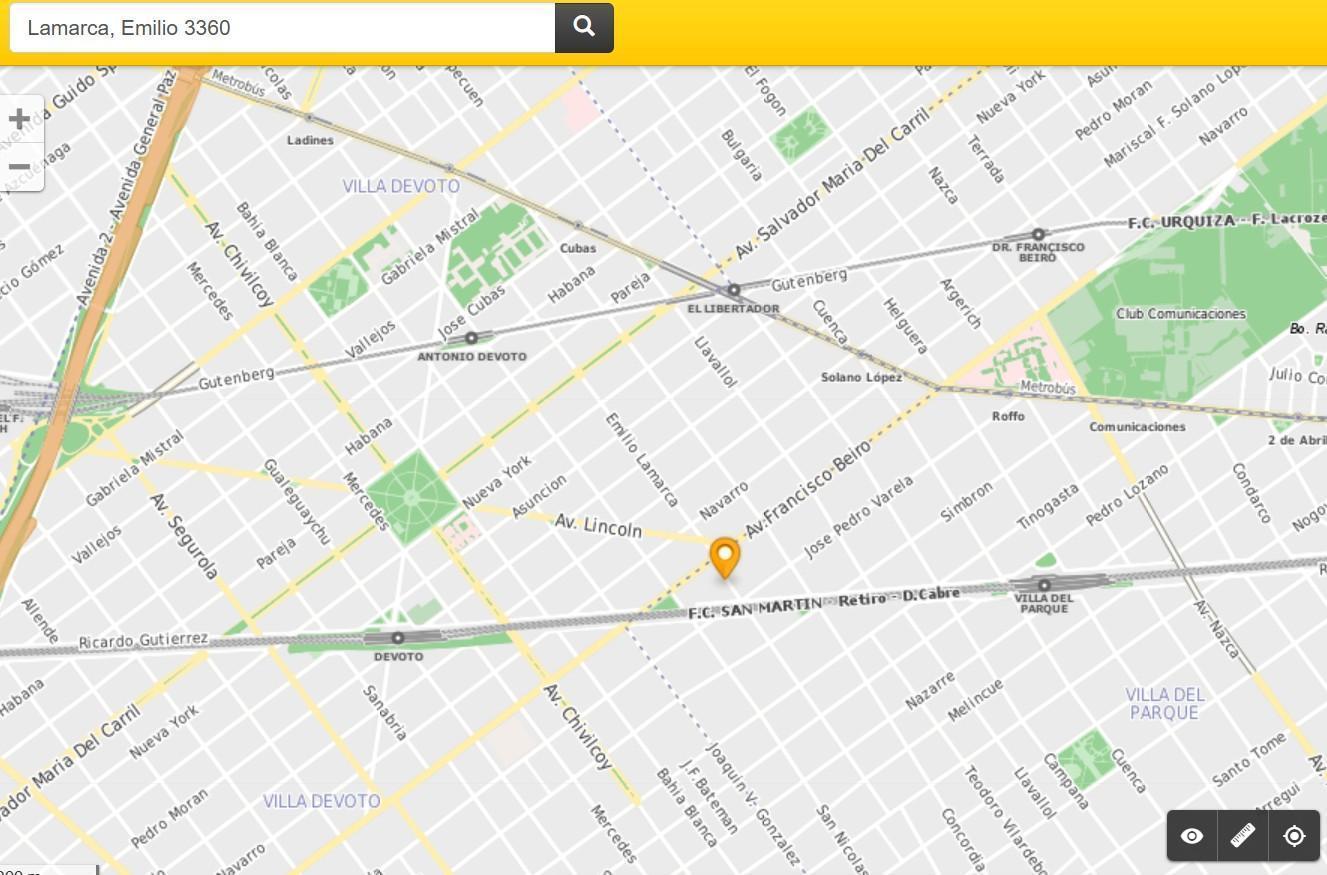
Task: Click the Gualeguaychu street label
Action: click(296, 502)
